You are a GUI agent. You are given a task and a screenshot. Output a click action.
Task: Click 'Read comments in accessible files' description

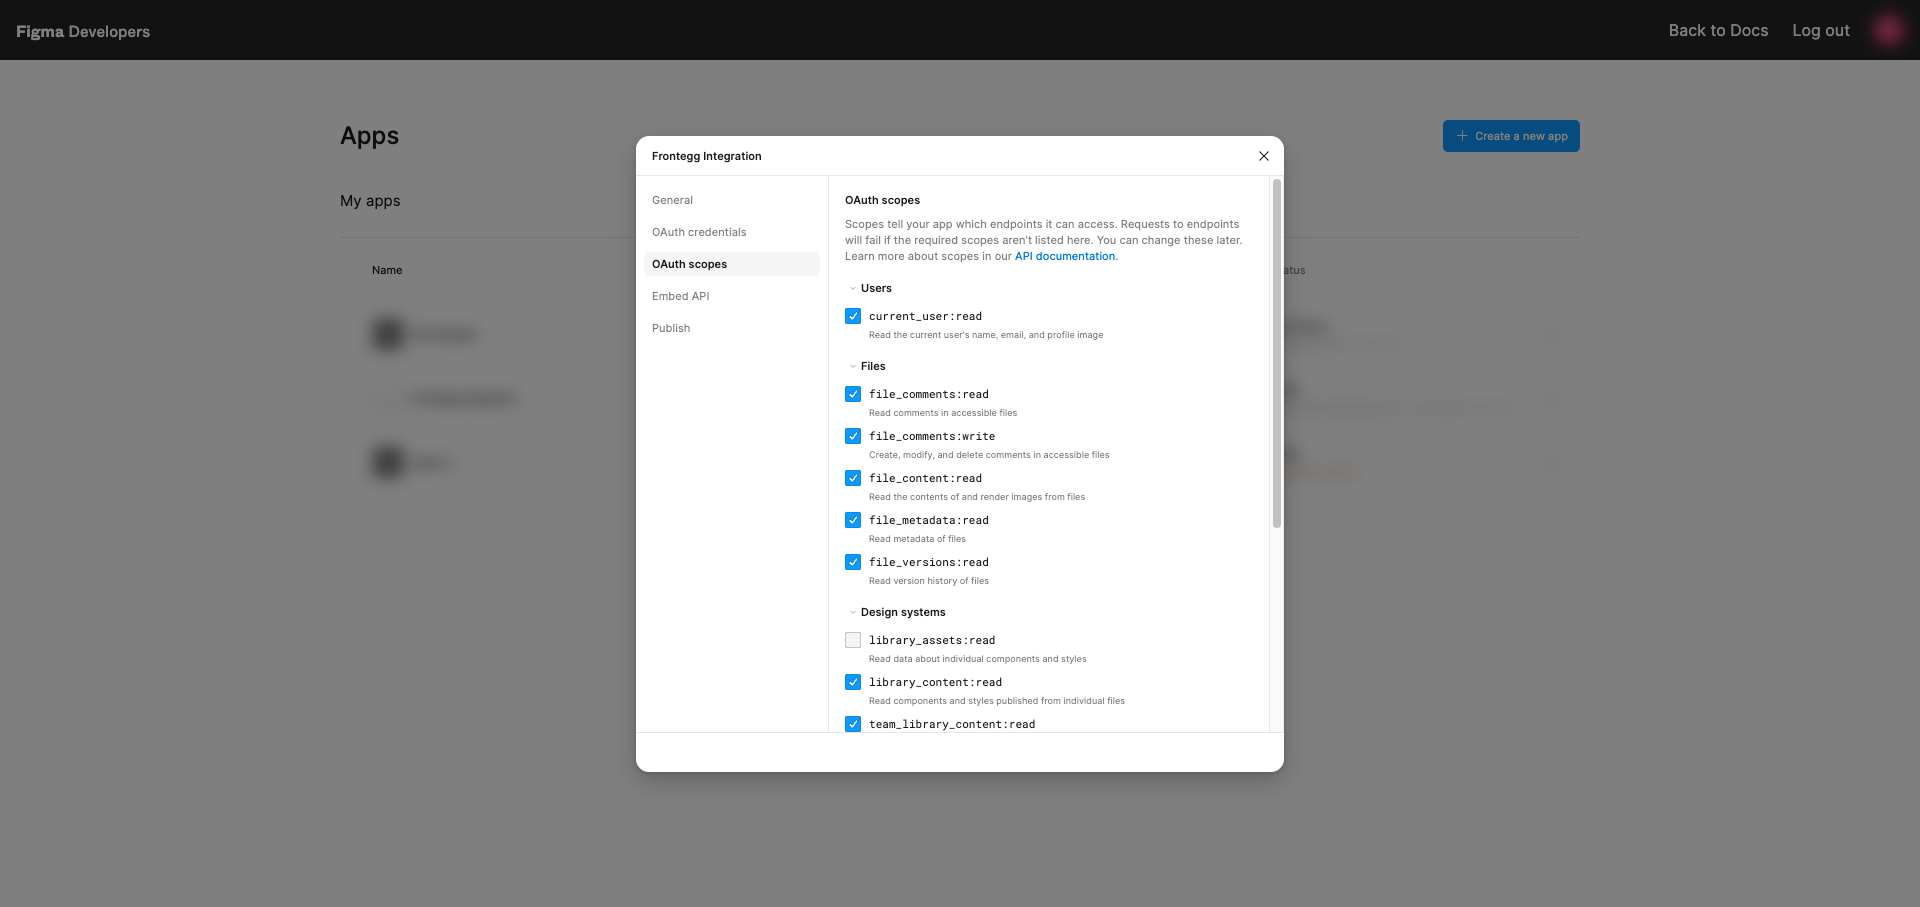pos(943,413)
